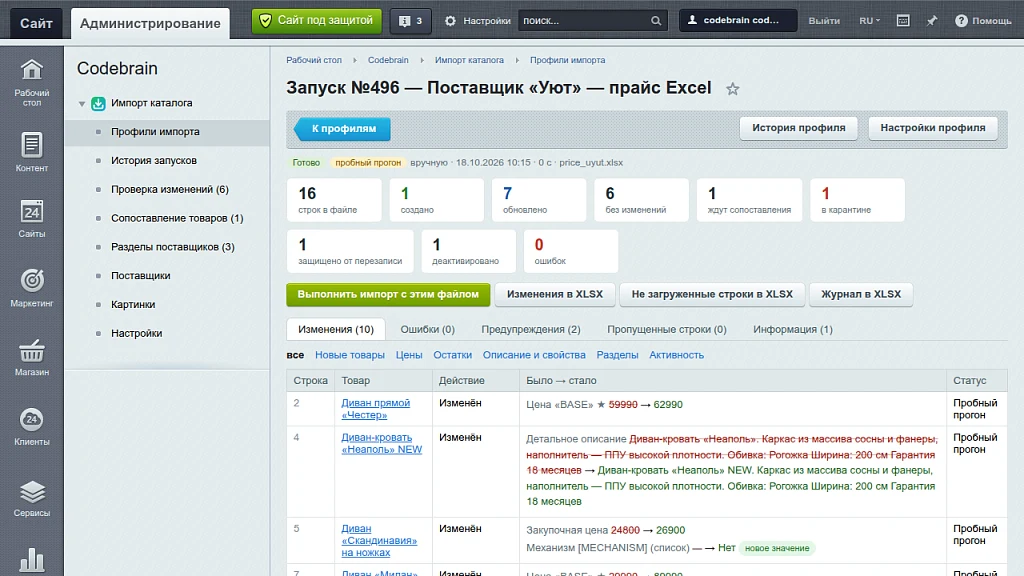Image resolution: width=1024 pixels, height=576 pixels.
Task: Click the pin panel icon
Action: click(x=932, y=21)
